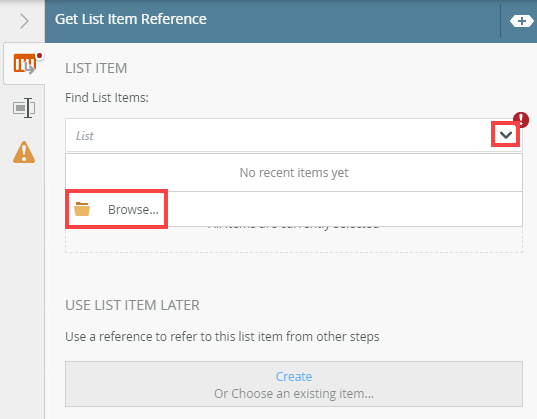Viewport: 537px width, 419px height.
Task: Click the LIST ITEM section heading
Action: [x=96, y=68]
